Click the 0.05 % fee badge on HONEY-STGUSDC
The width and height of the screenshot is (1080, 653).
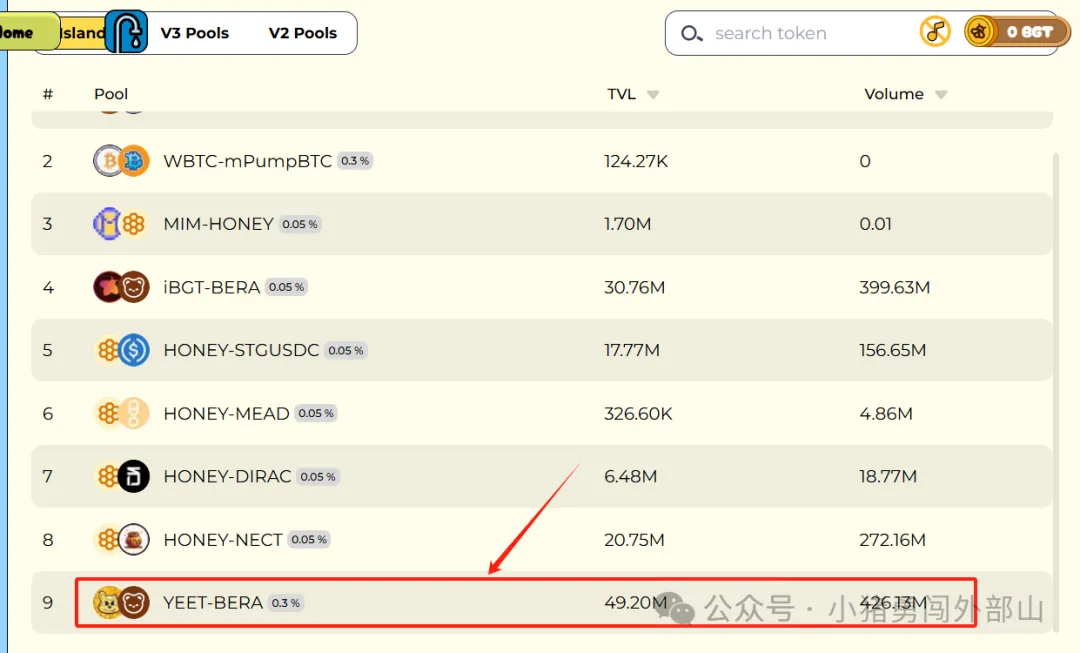[x=346, y=350]
